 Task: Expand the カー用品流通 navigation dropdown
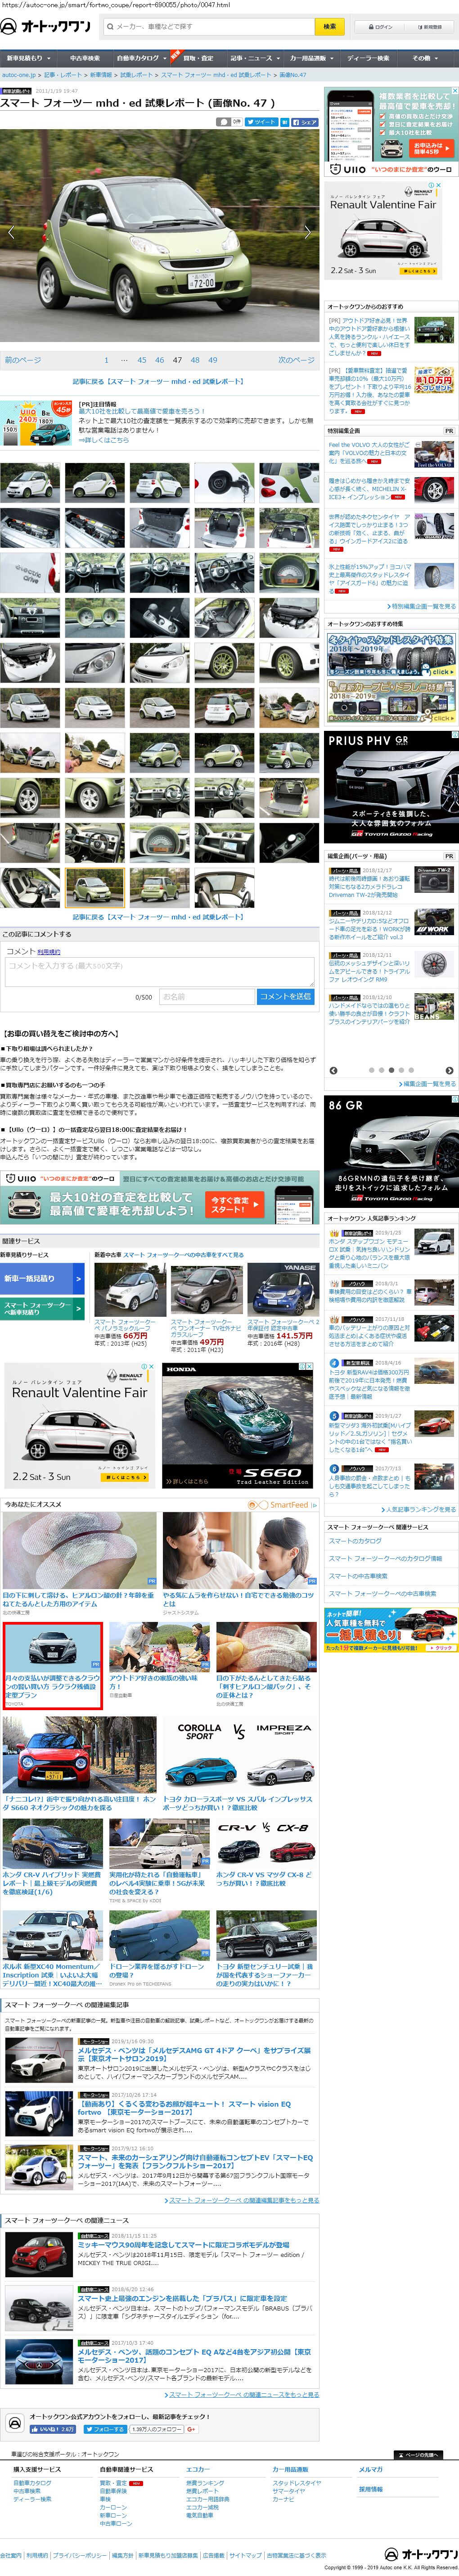tap(312, 58)
